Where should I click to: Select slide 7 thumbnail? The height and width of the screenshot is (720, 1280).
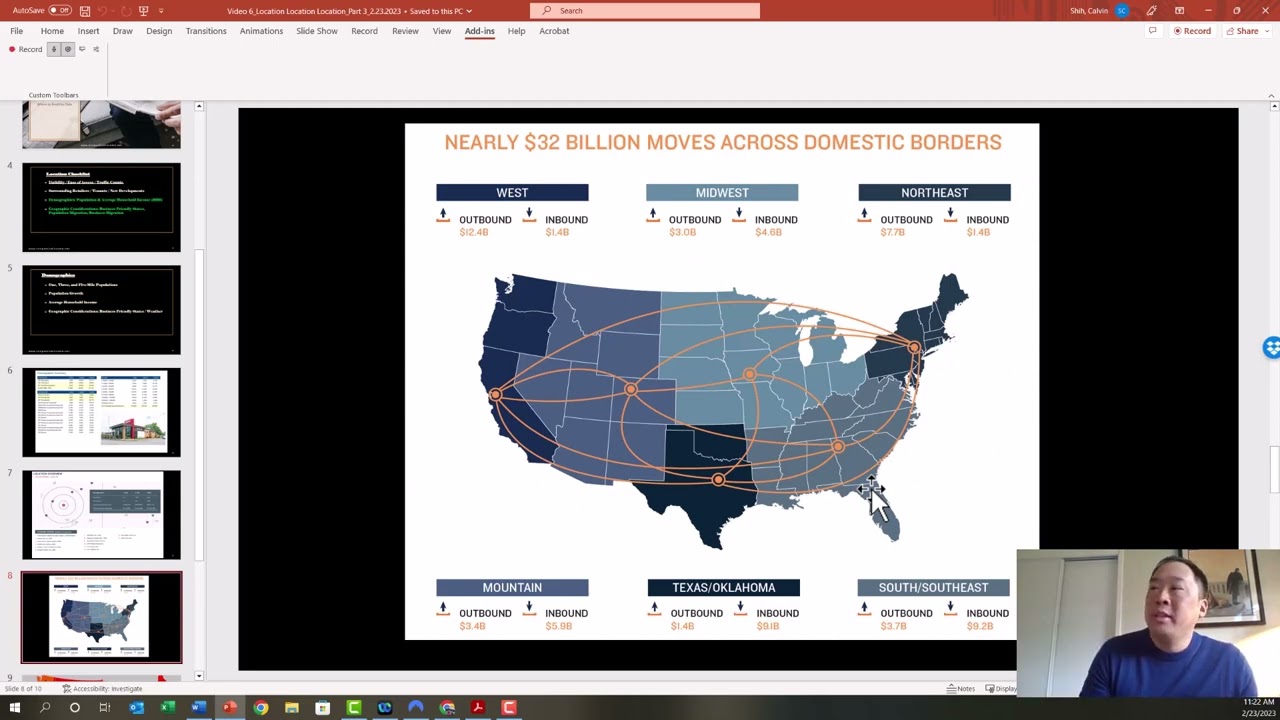coord(102,515)
